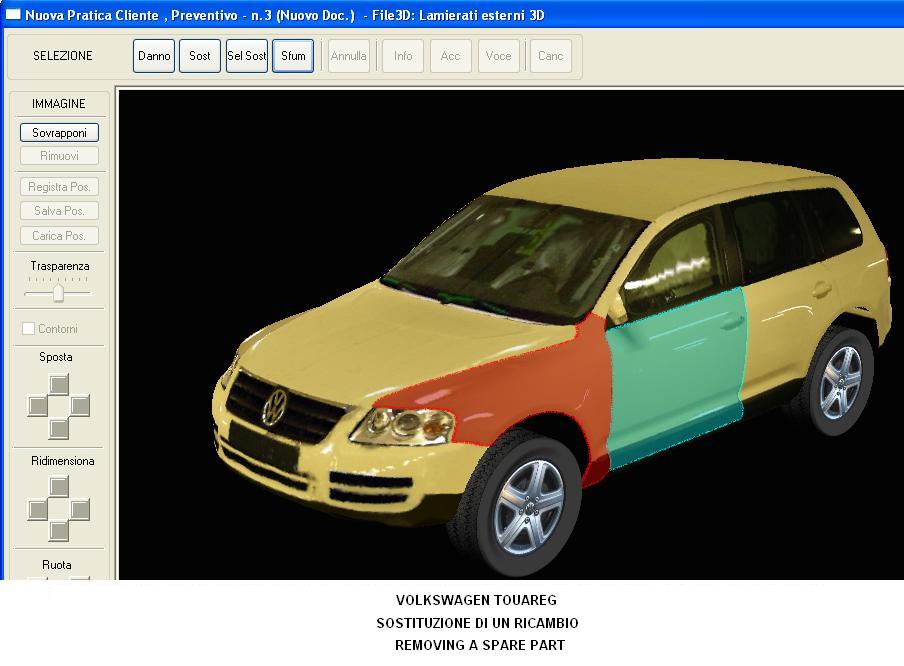Click the Sposta down arrow button

[x=59, y=428]
